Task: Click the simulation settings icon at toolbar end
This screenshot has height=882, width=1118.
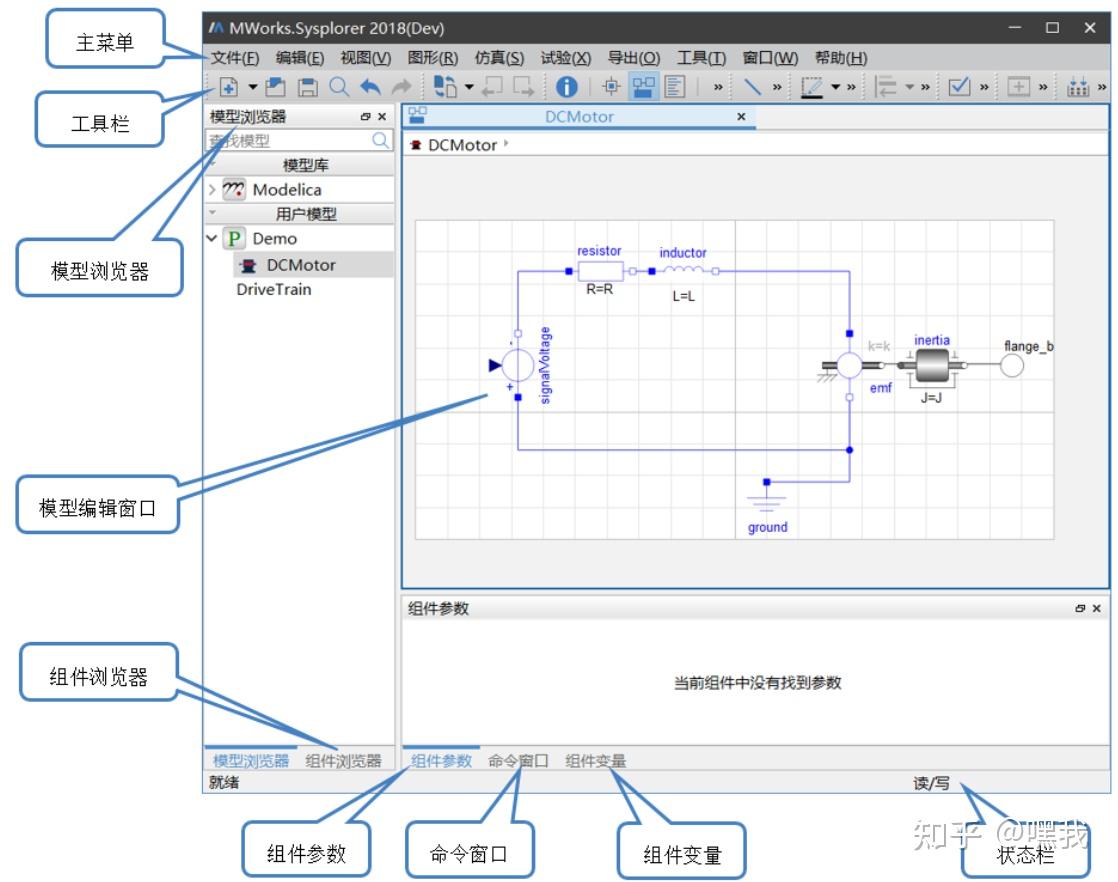Action: (1077, 87)
